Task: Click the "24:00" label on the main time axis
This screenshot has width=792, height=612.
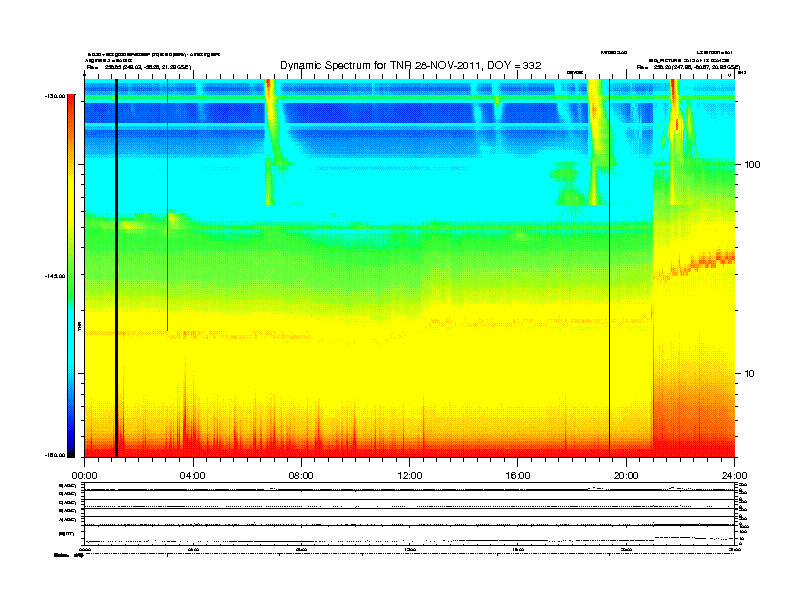Action: point(734,476)
